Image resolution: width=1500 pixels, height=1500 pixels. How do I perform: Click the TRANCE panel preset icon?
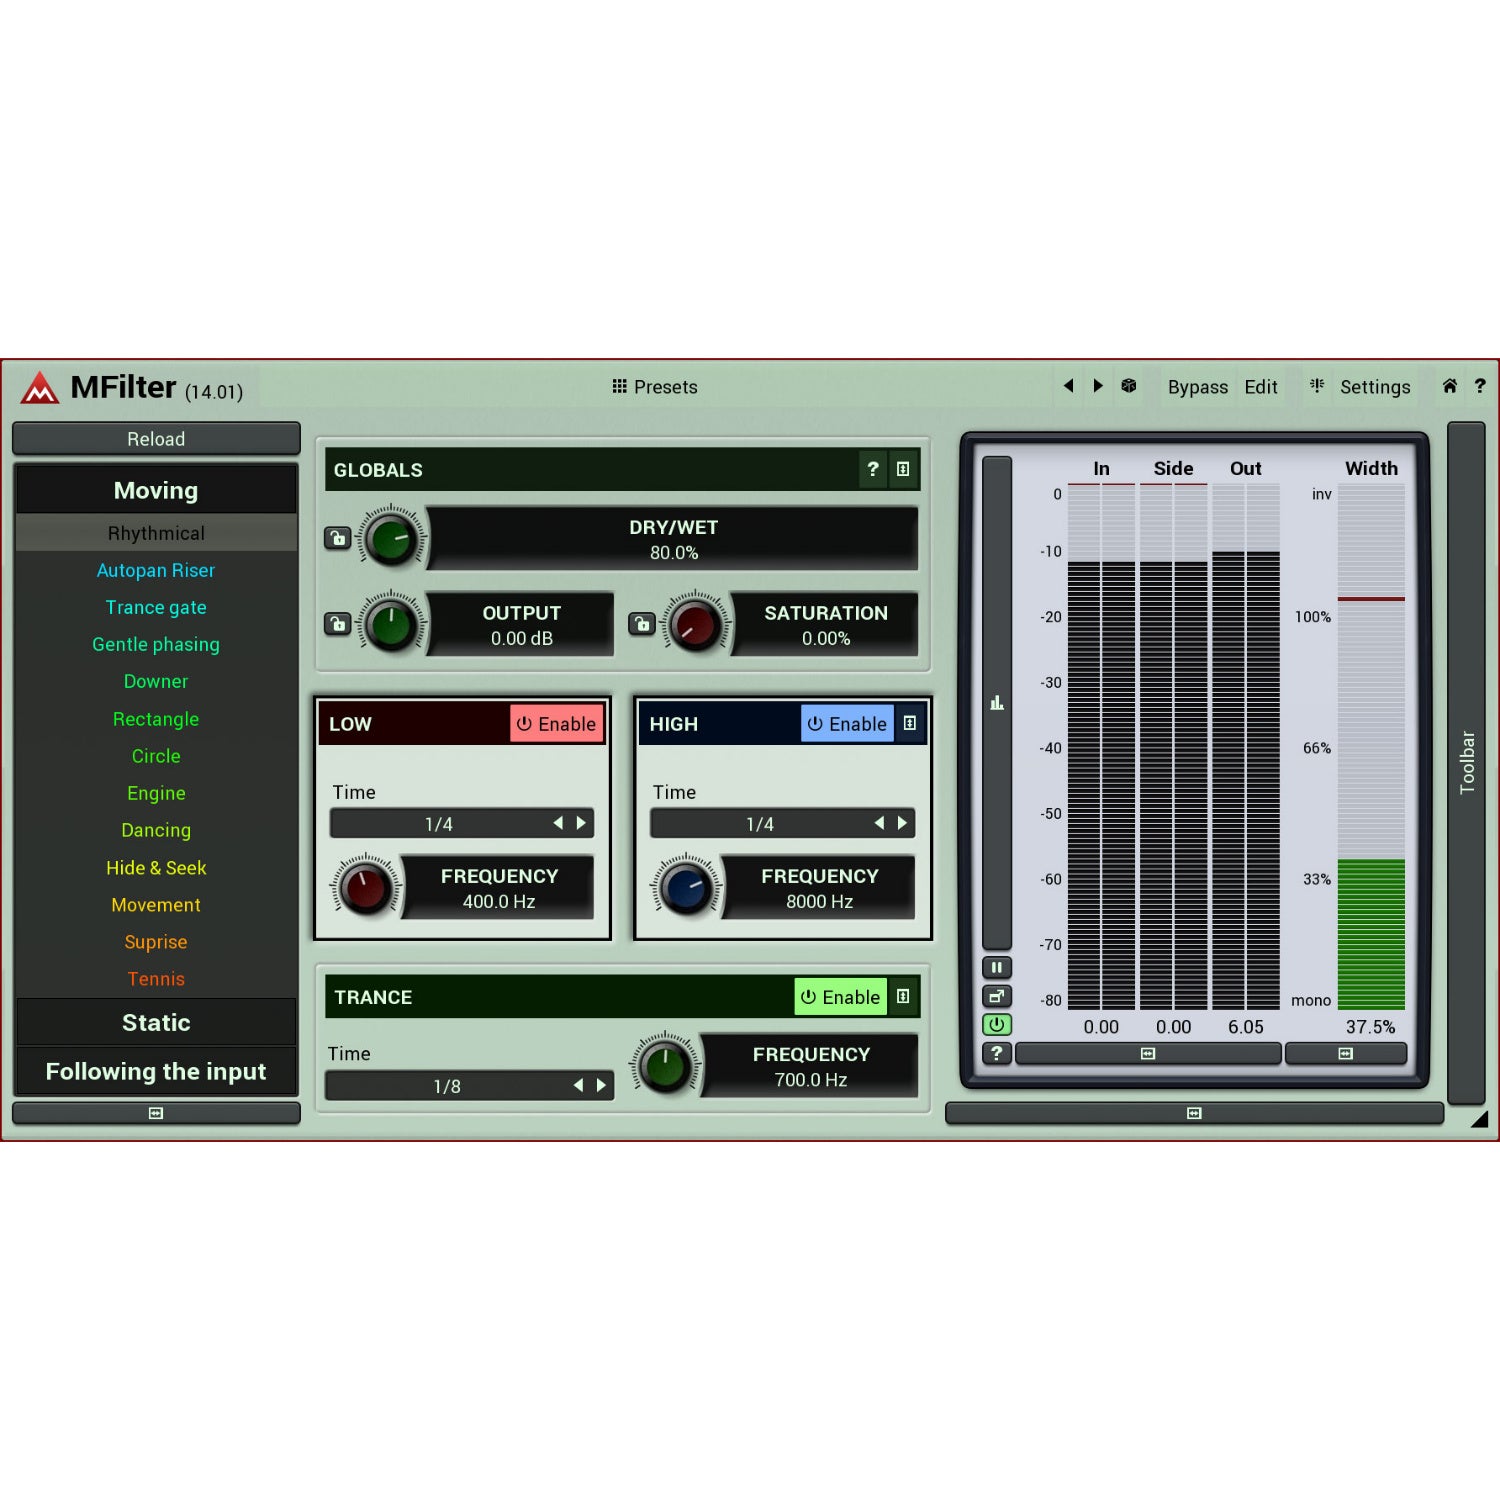tap(903, 996)
